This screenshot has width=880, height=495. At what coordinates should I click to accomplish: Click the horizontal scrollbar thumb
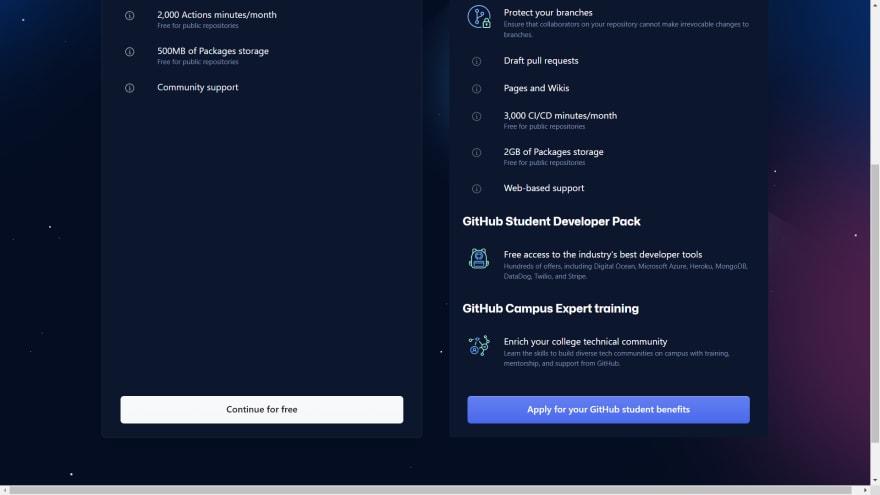click(430, 491)
